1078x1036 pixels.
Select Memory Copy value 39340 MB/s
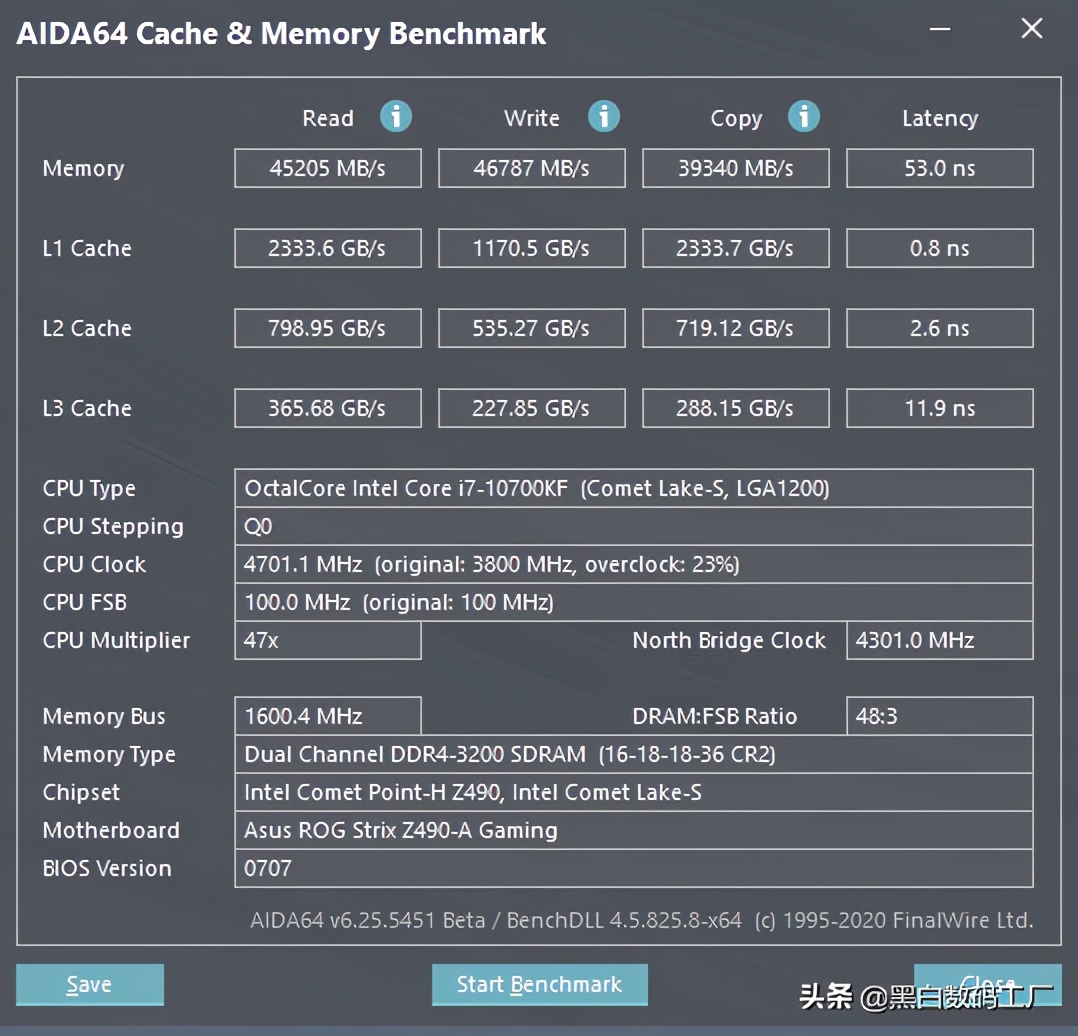(736, 168)
